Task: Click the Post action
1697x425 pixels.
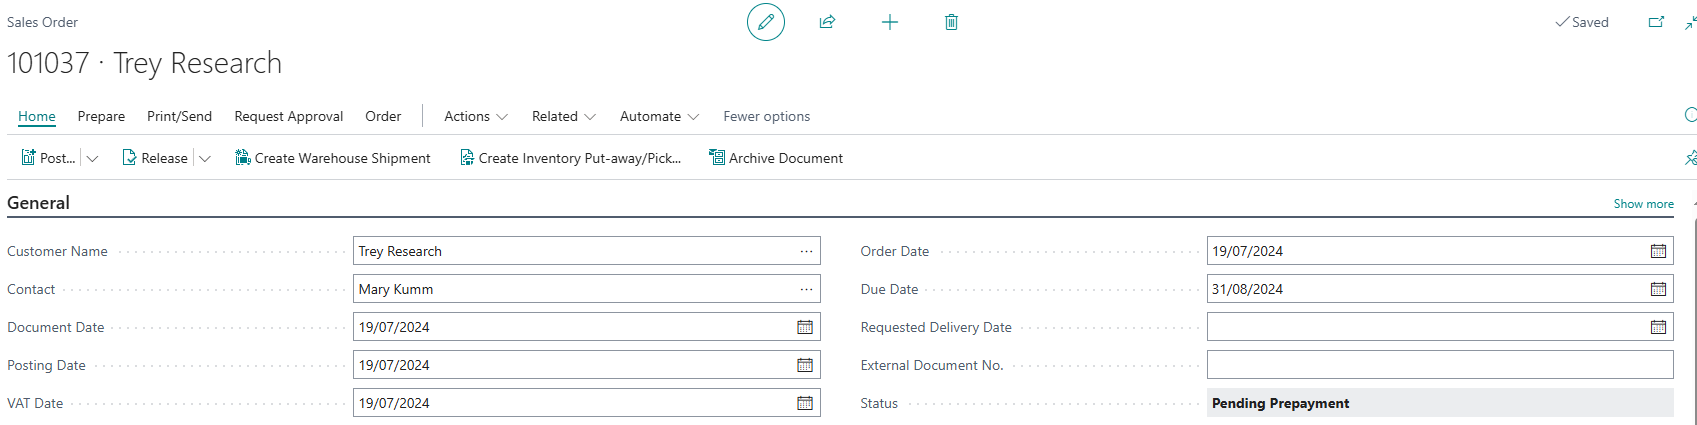Action: tap(48, 158)
